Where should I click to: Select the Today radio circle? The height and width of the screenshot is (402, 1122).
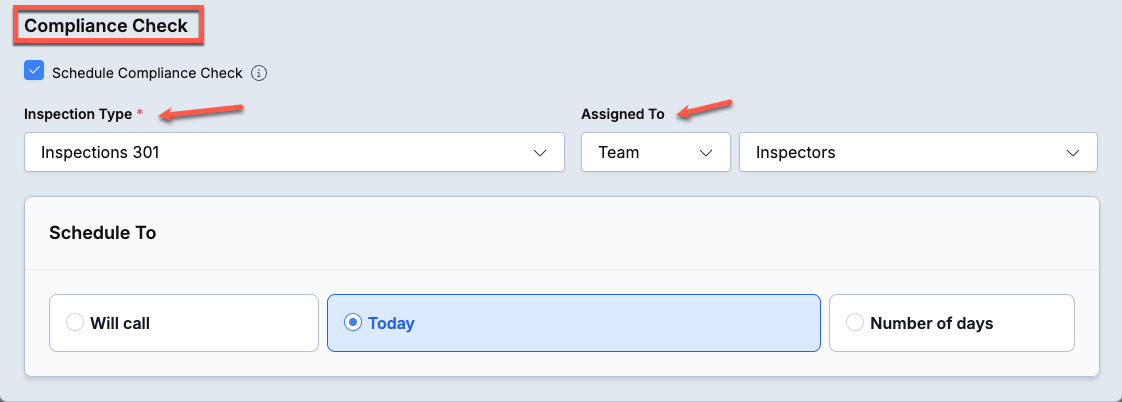tap(353, 323)
